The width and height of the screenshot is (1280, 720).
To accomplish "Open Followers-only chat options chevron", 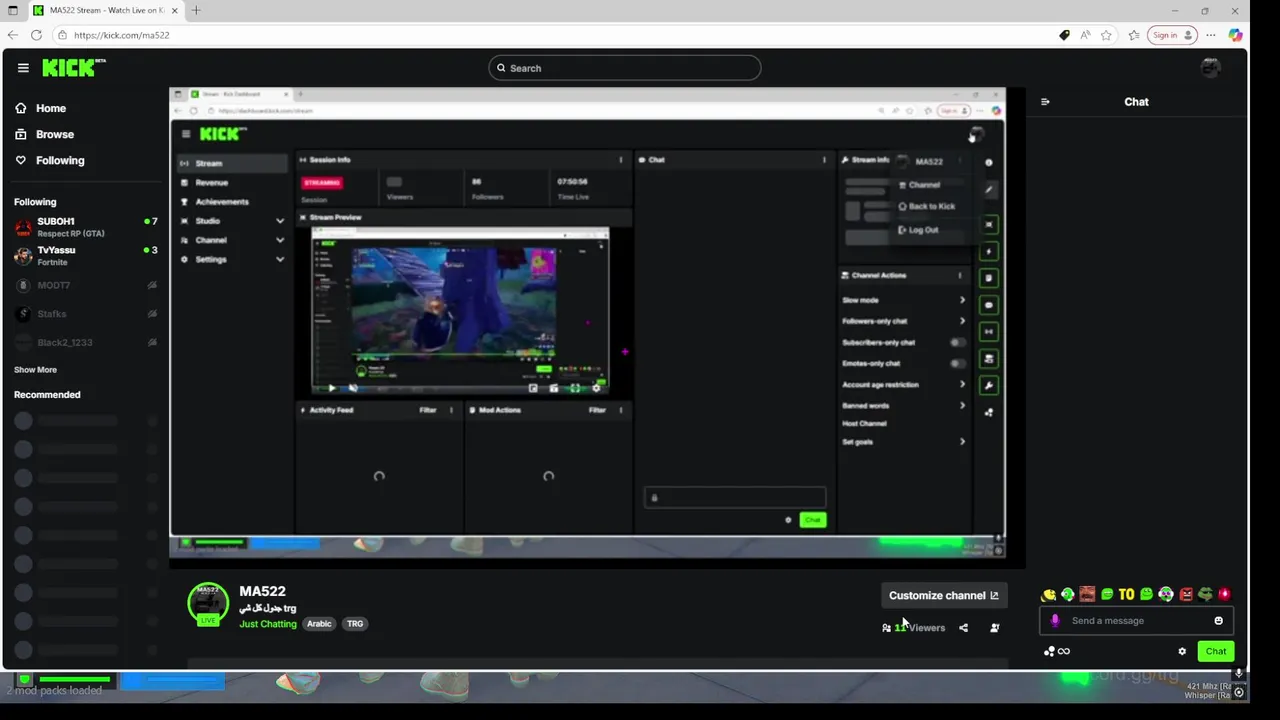I will [x=962, y=321].
